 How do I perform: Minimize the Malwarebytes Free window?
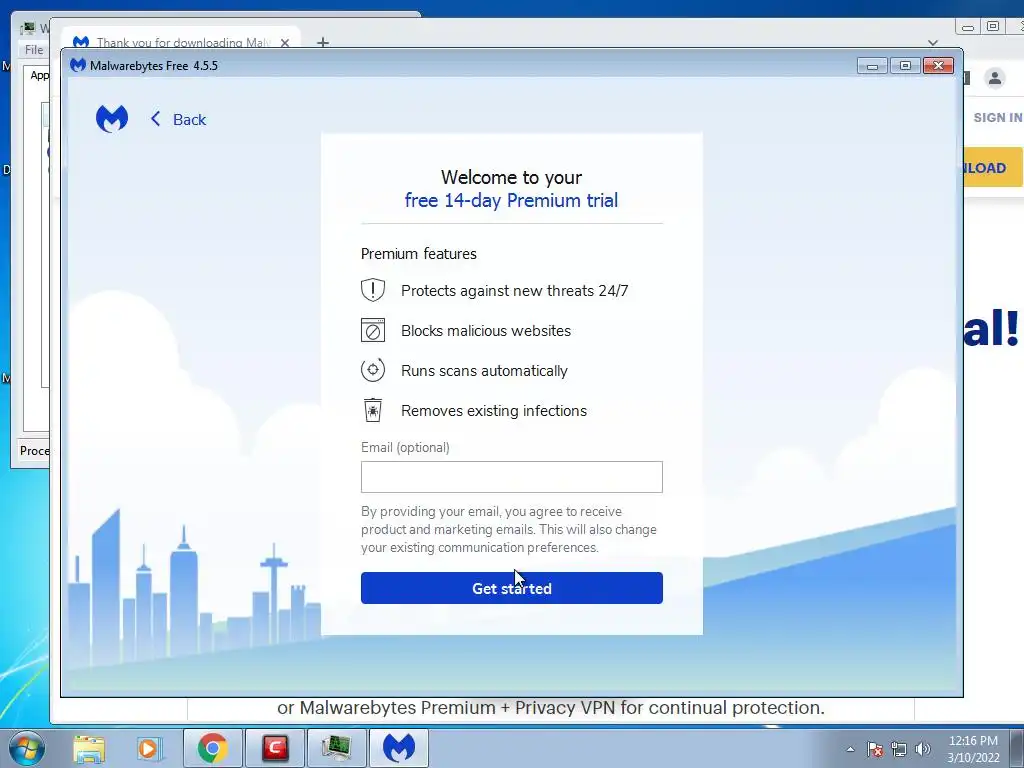pyautogui.click(x=872, y=65)
